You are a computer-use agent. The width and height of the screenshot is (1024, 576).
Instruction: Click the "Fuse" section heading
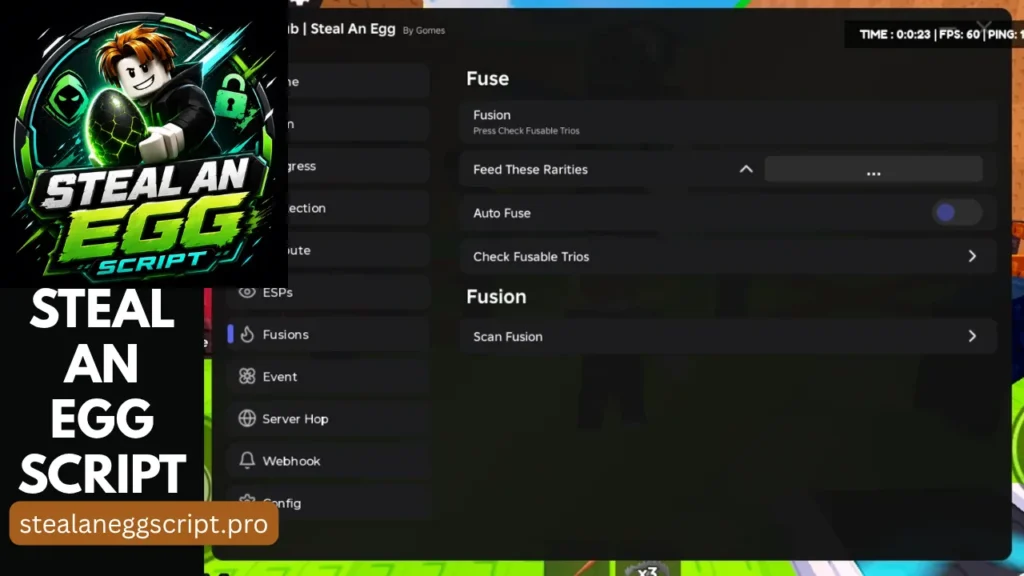click(487, 78)
